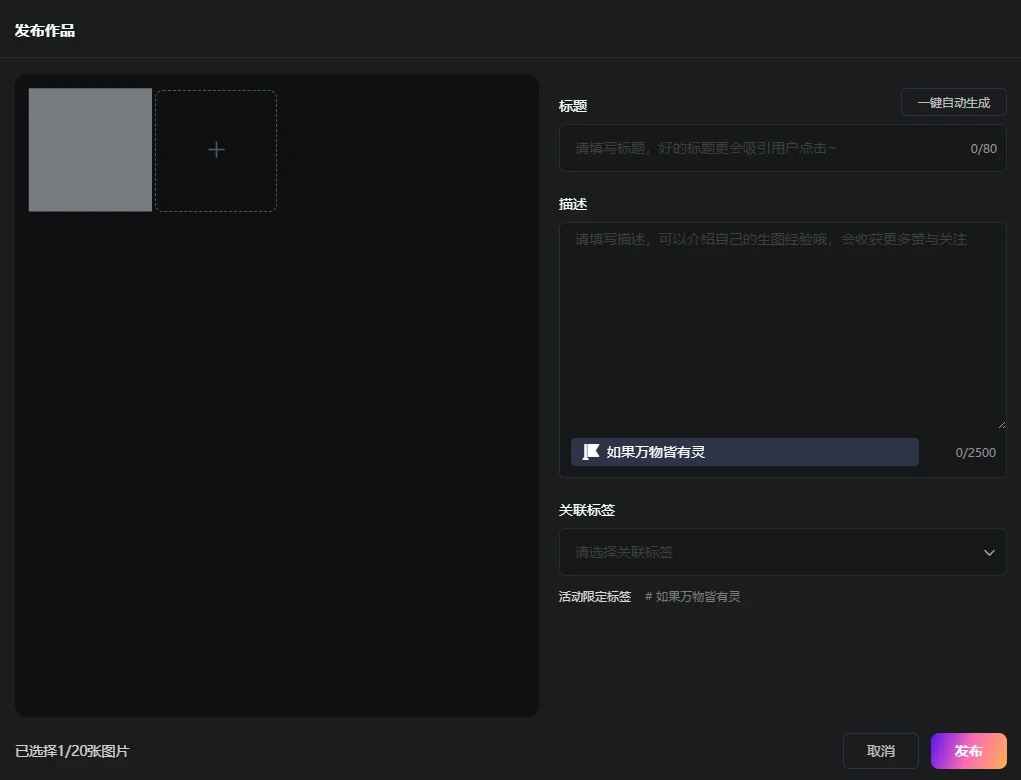Click the description box resize handle
The image size is (1021, 780).
coord(1001,424)
